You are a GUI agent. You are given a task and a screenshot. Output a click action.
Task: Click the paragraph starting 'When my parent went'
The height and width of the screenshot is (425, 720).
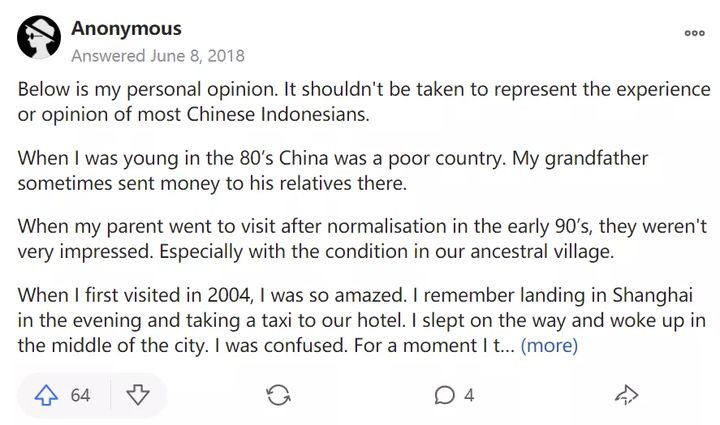[x=358, y=238]
